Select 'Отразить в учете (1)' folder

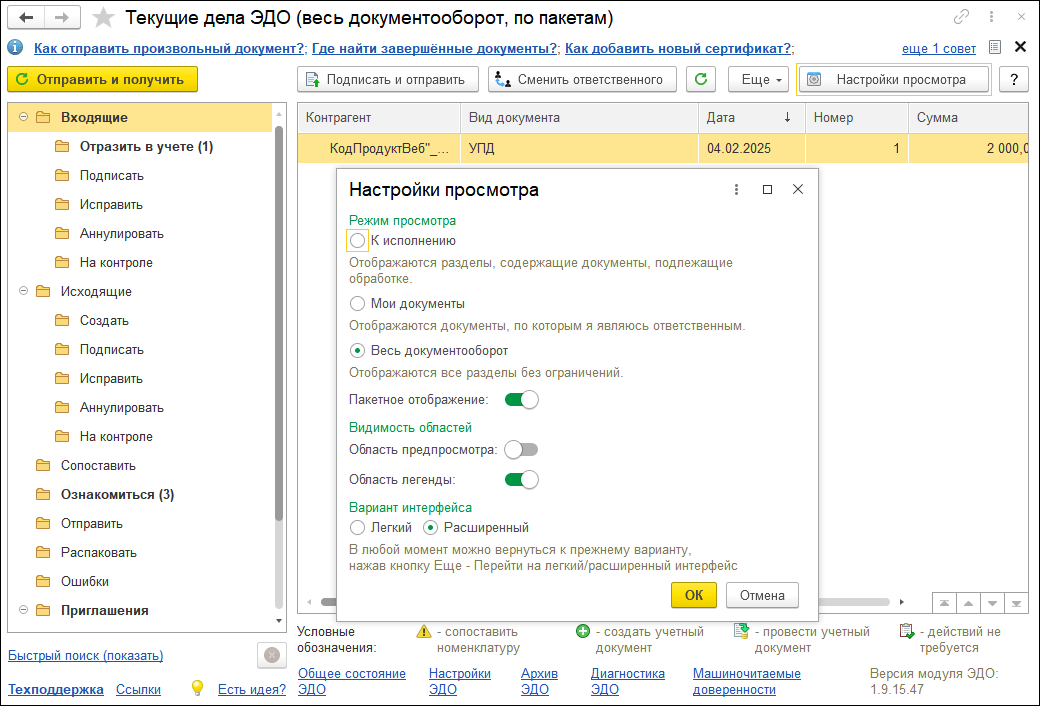146,146
